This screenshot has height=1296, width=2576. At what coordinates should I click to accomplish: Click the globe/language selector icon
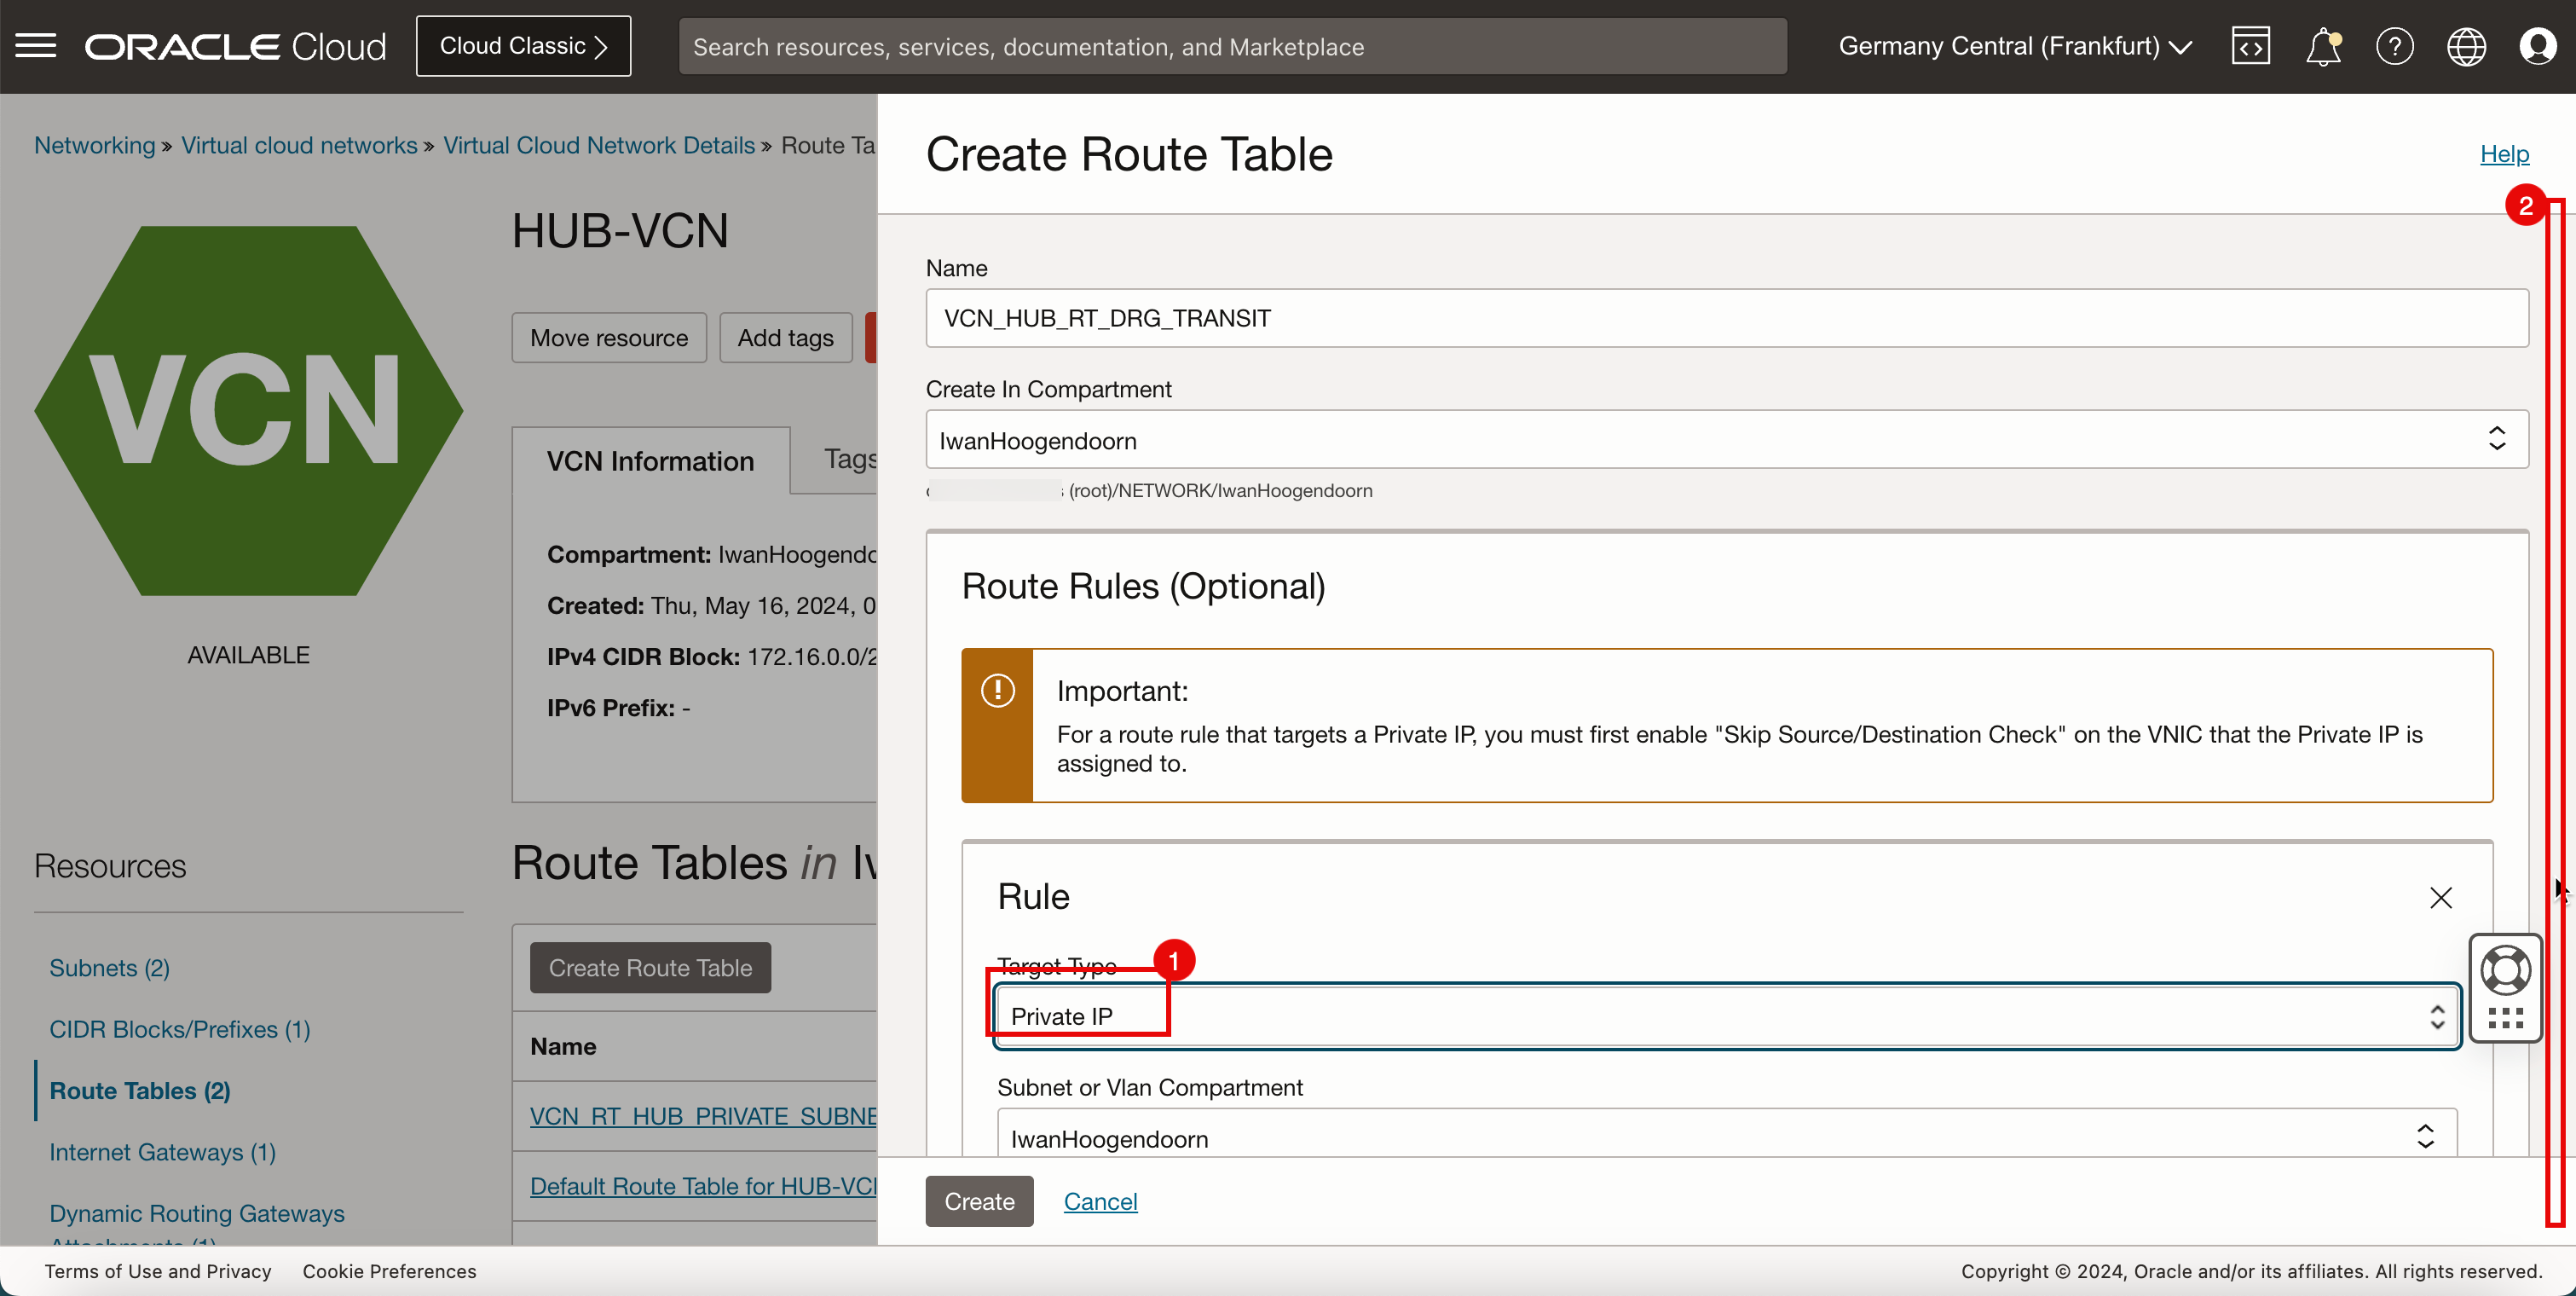[2465, 46]
